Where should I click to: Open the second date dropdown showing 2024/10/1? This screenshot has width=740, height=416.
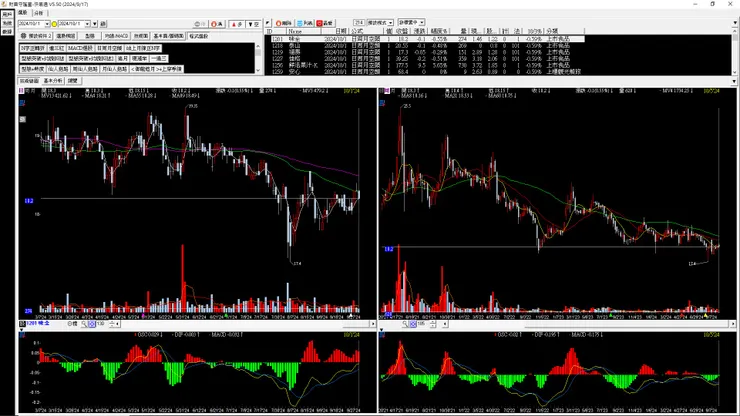click(x=87, y=24)
